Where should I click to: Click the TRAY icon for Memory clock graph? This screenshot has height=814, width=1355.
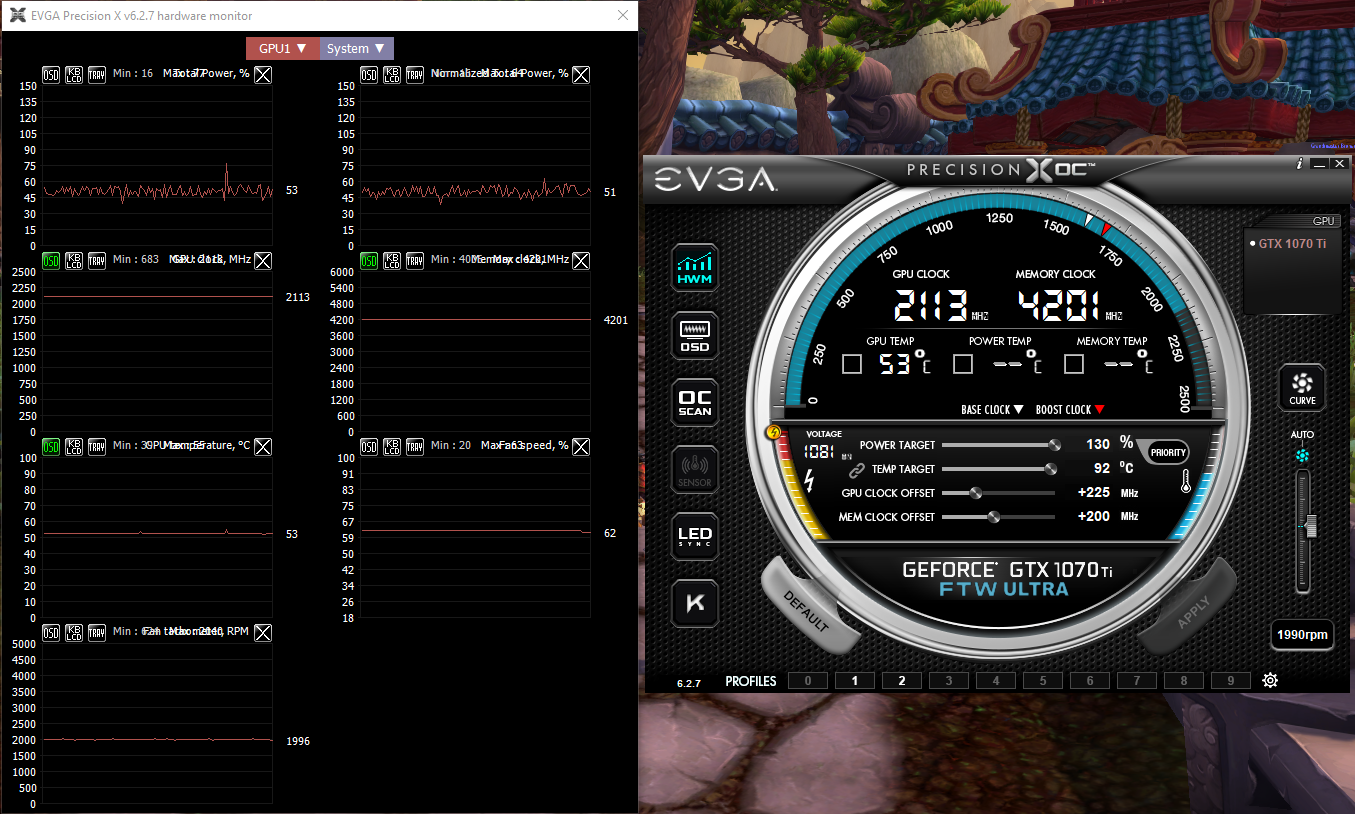pyautogui.click(x=415, y=260)
